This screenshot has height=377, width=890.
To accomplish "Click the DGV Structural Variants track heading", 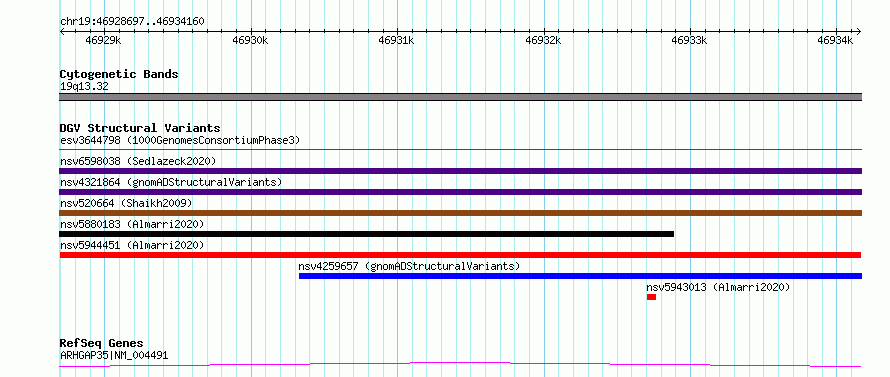I will [x=140, y=128].
